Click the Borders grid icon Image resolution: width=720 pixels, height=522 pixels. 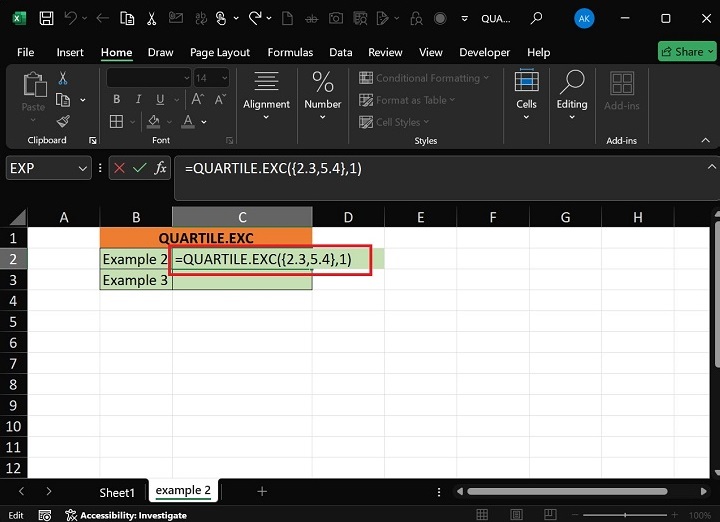pos(116,122)
